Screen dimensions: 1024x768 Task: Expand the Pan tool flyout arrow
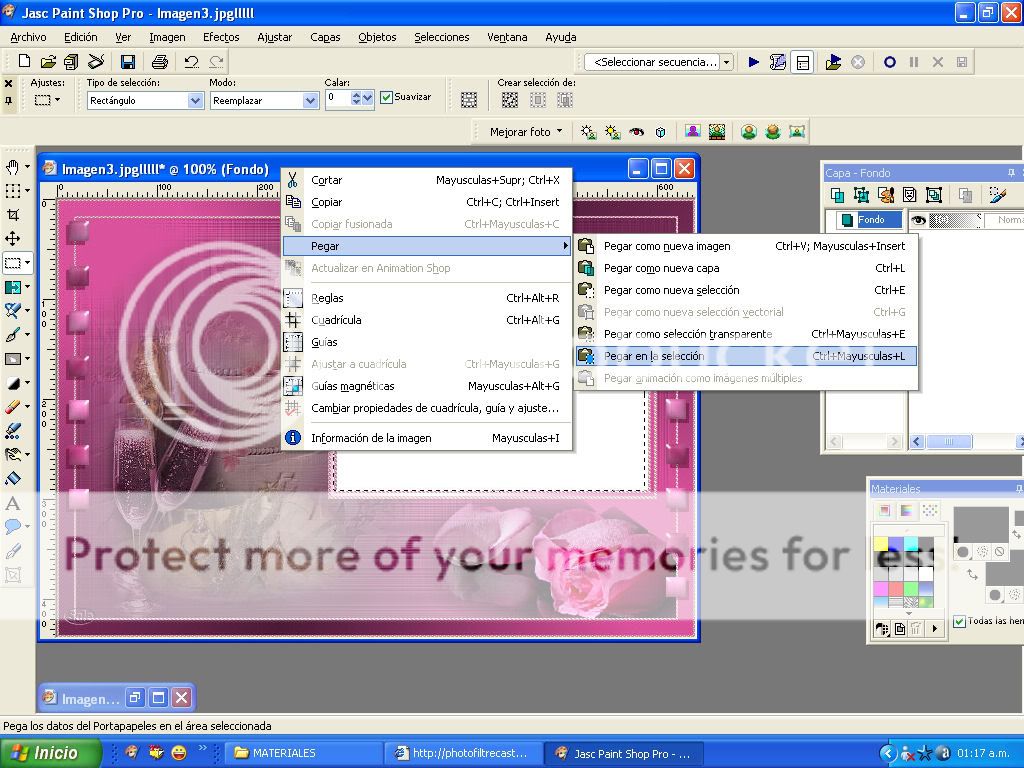27,167
